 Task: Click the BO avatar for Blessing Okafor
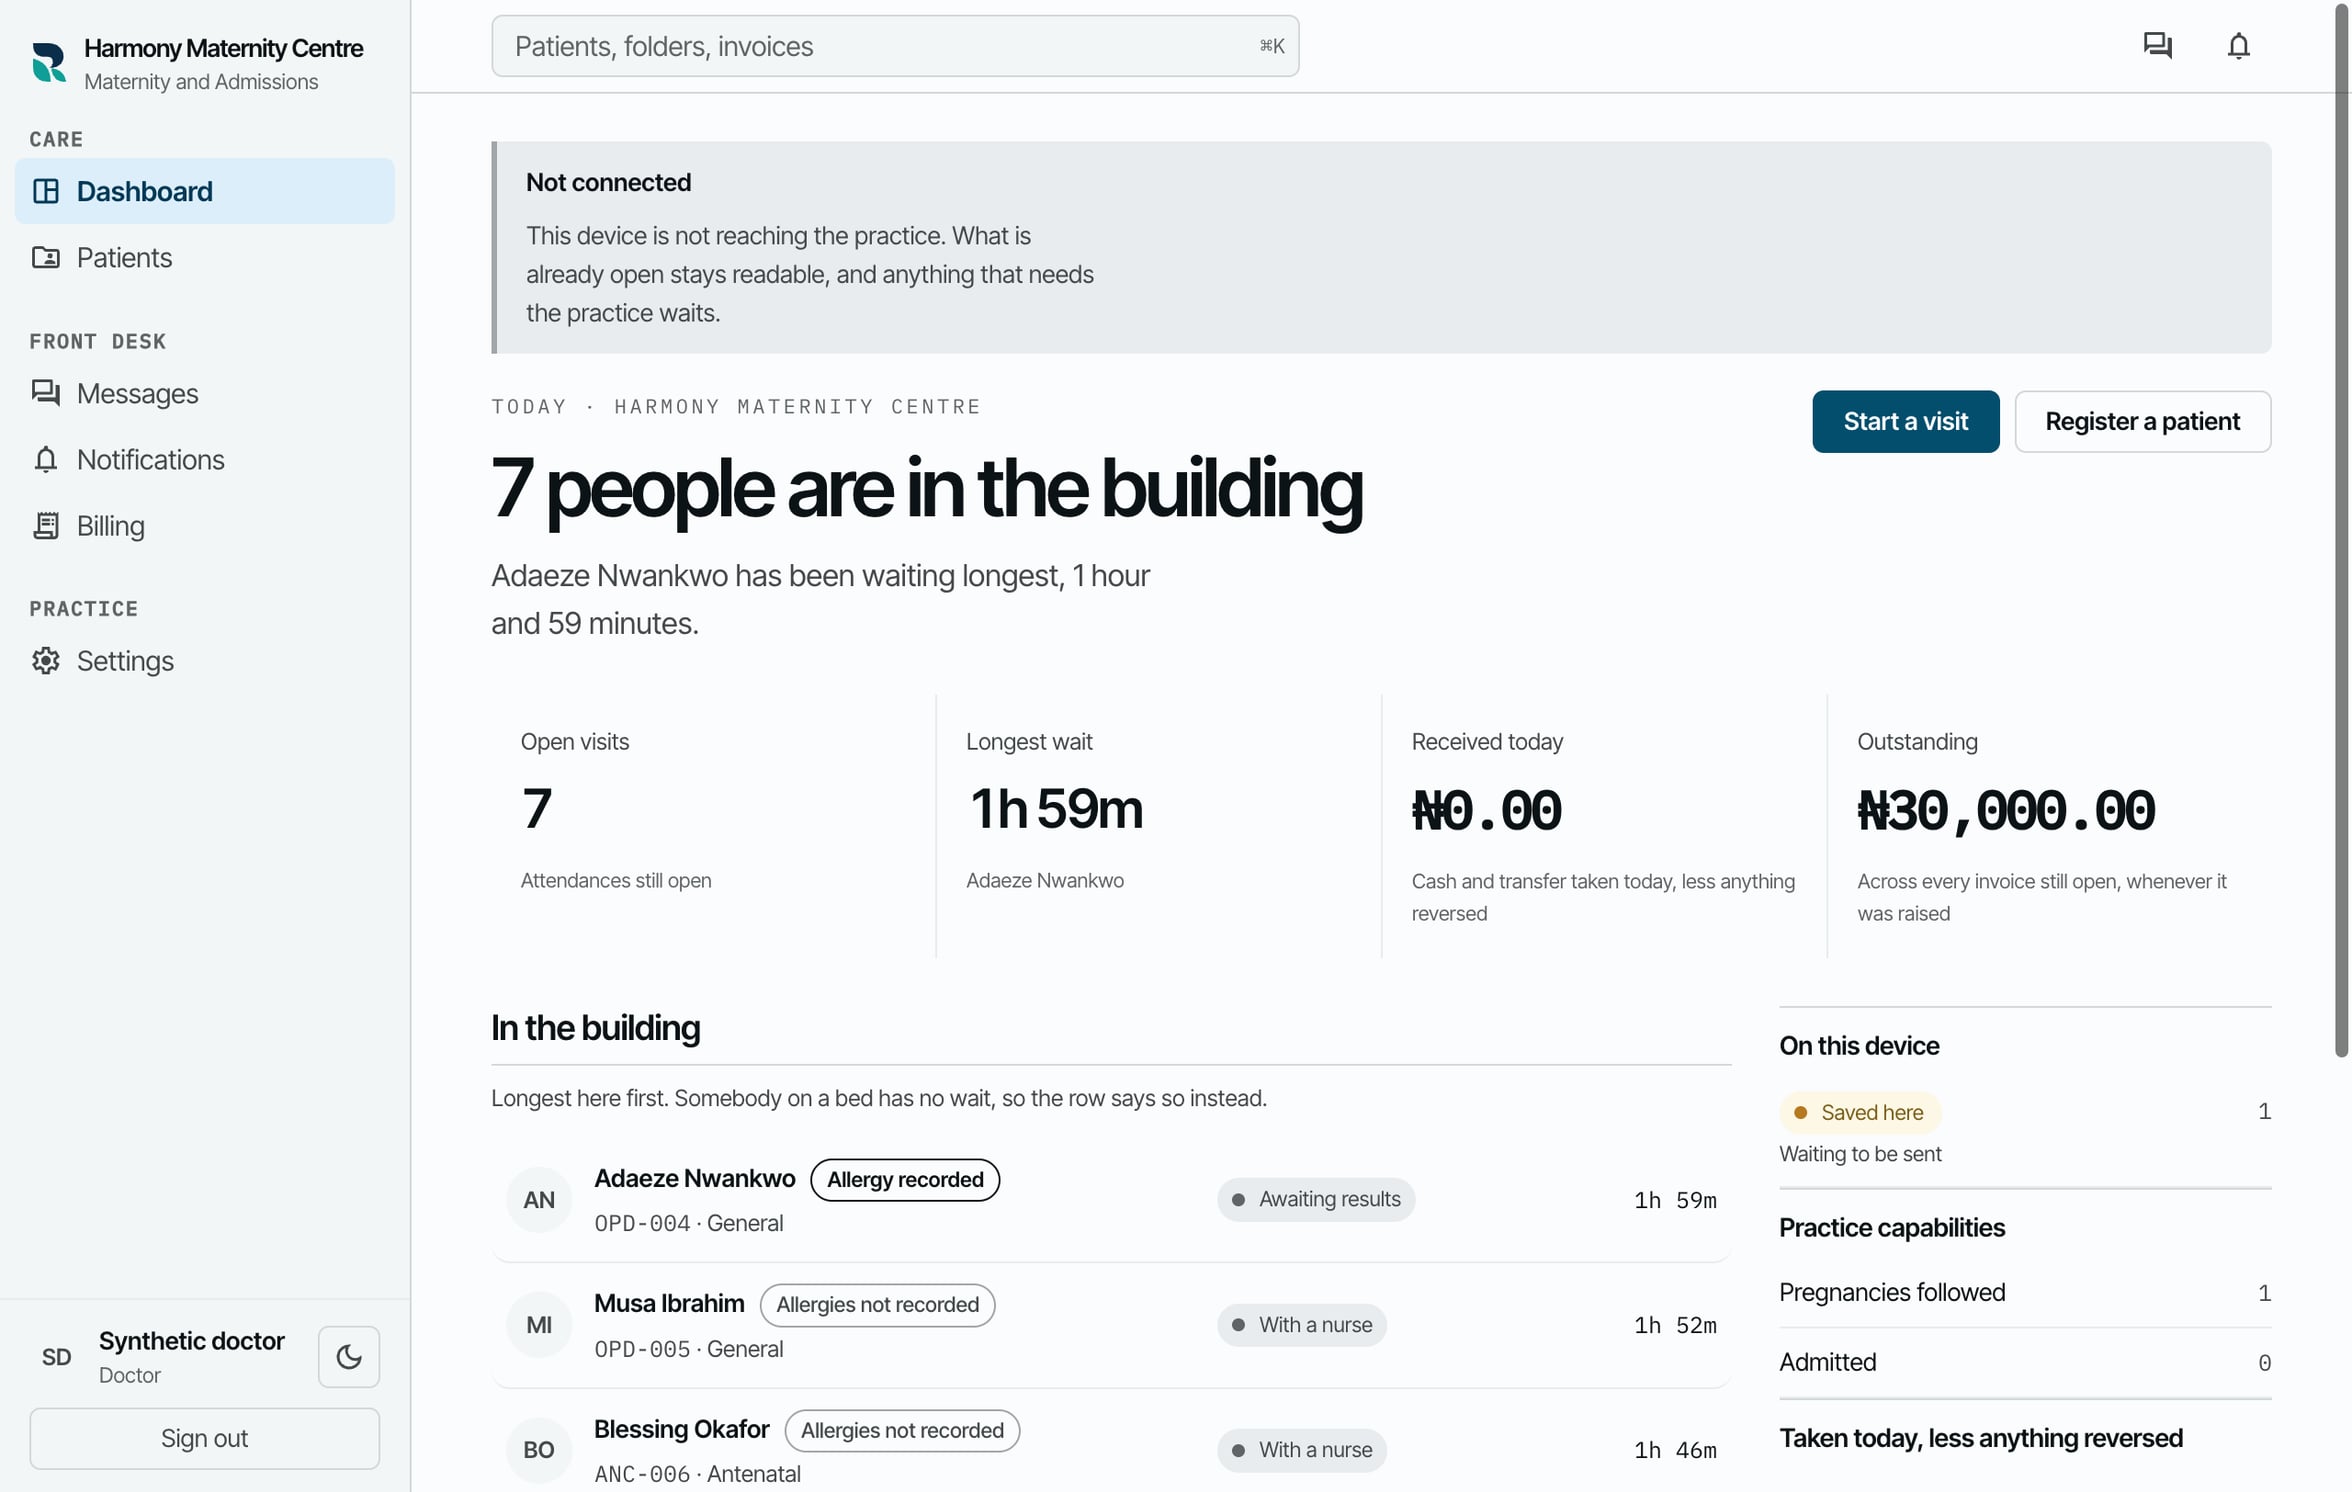tap(539, 1450)
